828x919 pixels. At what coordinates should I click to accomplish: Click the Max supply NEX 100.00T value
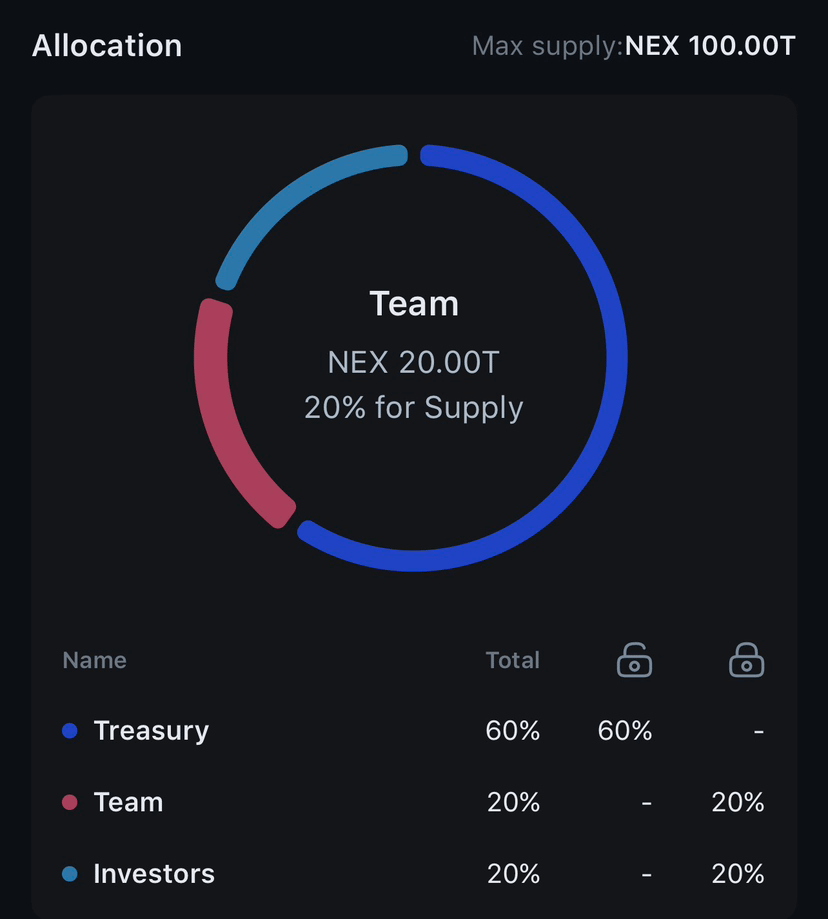click(710, 46)
